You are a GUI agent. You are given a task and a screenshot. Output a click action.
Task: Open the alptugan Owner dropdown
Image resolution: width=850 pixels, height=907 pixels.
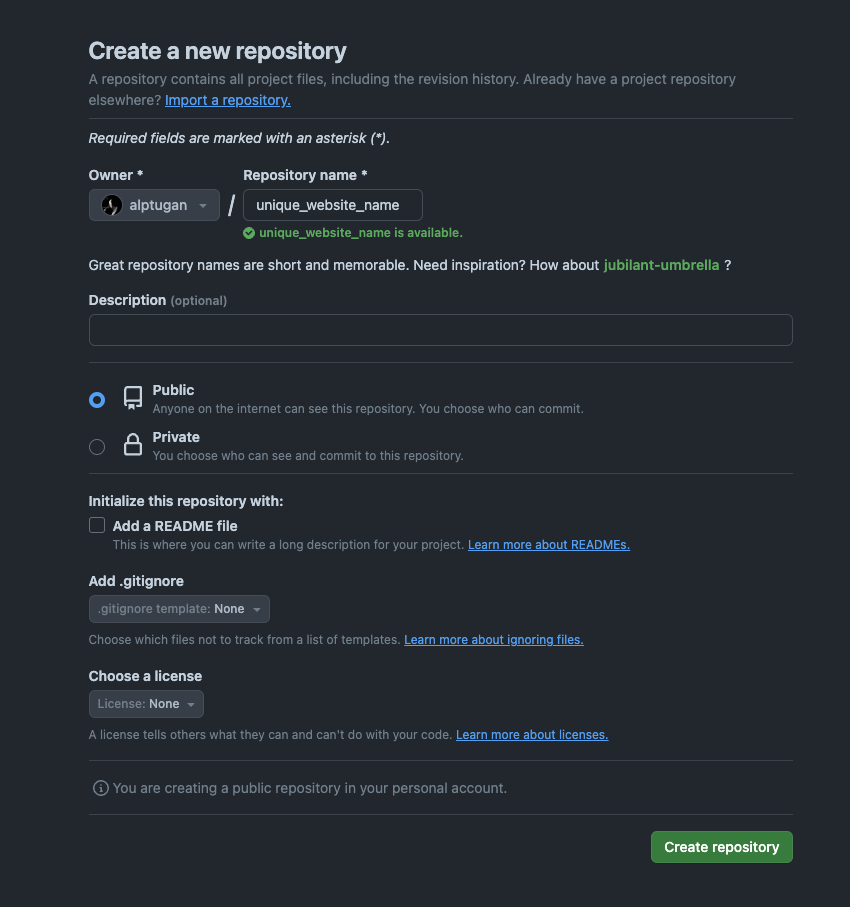point(154,205)
